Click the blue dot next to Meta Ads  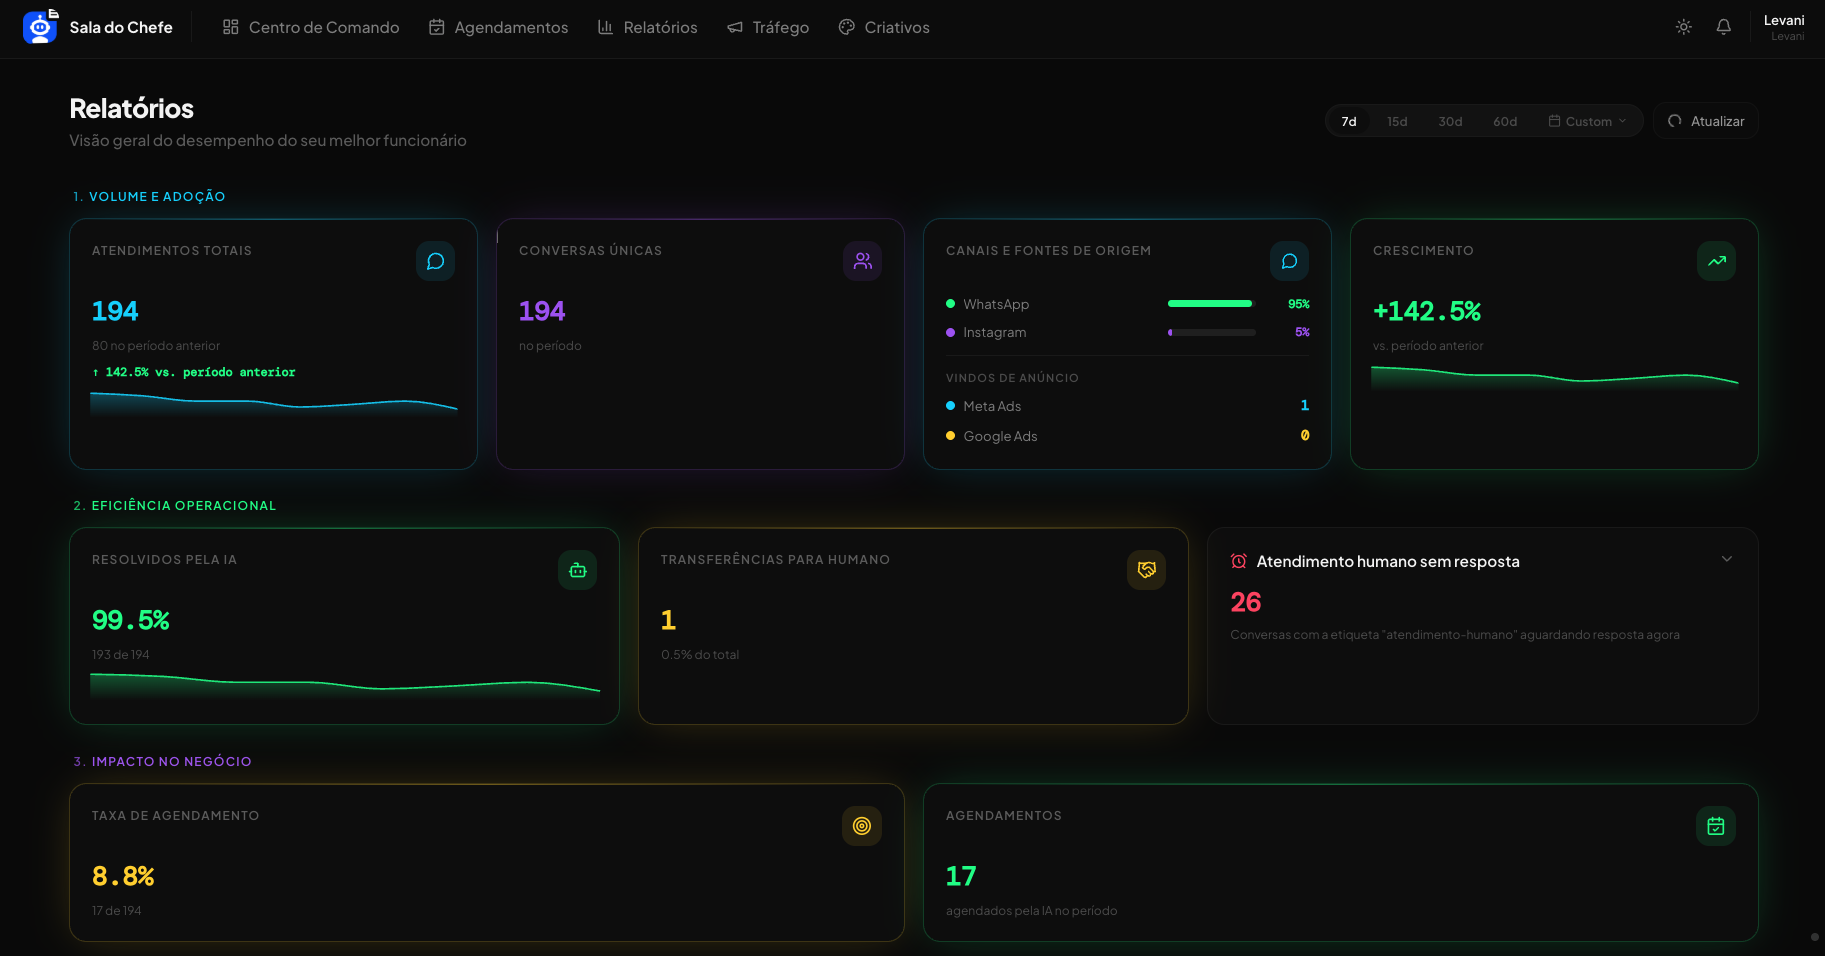pos(950,406)
